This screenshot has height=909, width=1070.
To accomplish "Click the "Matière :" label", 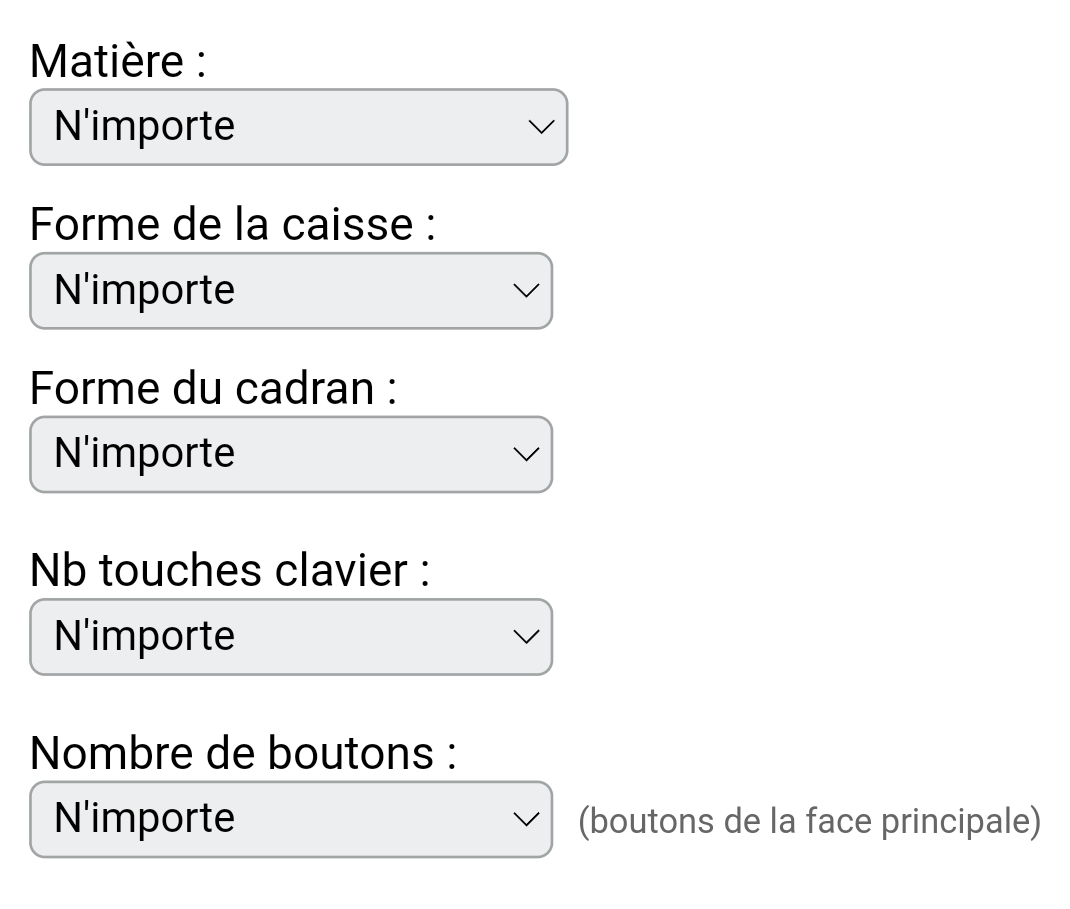I will [x=118, y=62].
